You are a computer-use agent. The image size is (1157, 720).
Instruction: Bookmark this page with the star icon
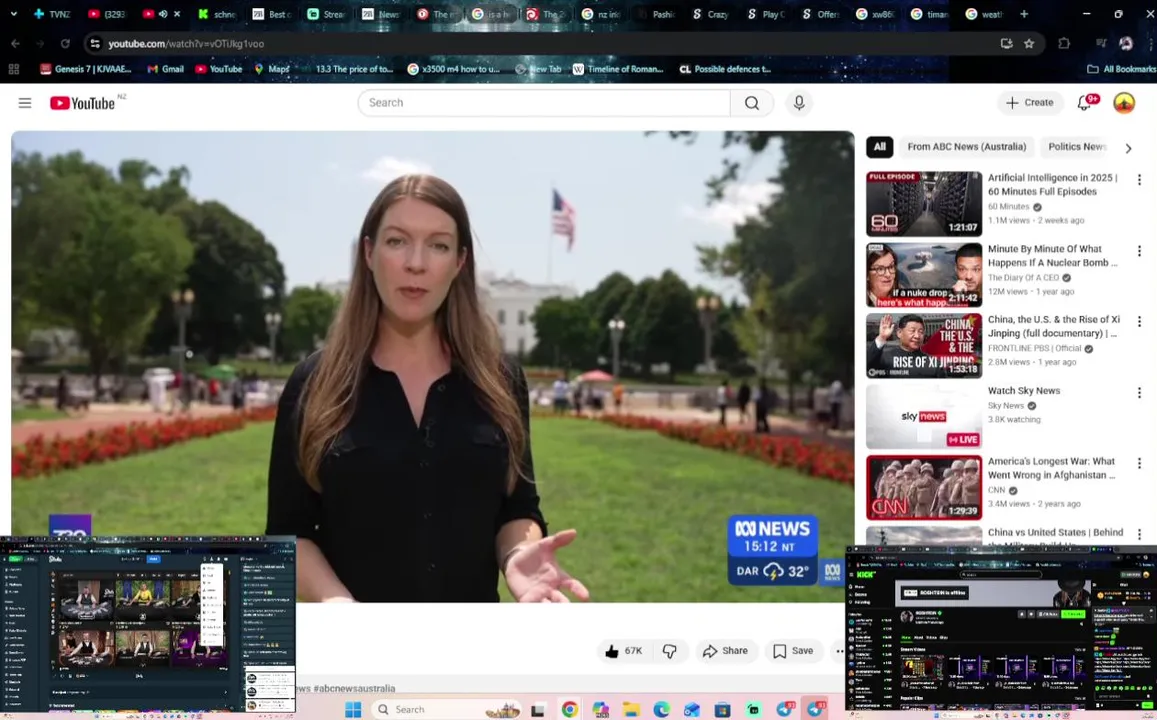(x=1029, y=44)
